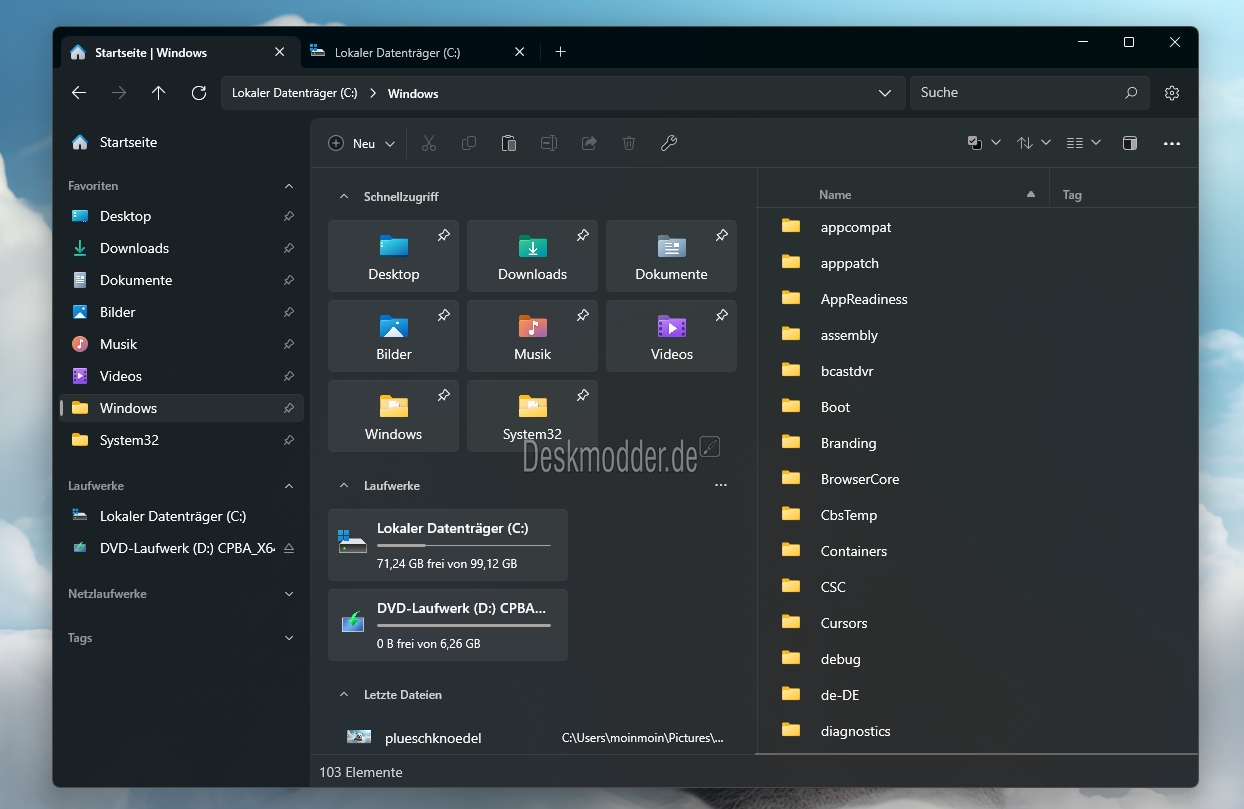Select the BrowserCore folder row
Image resolution: width=1244 pixels, height=809 pixels.
(x=978, y=479)
